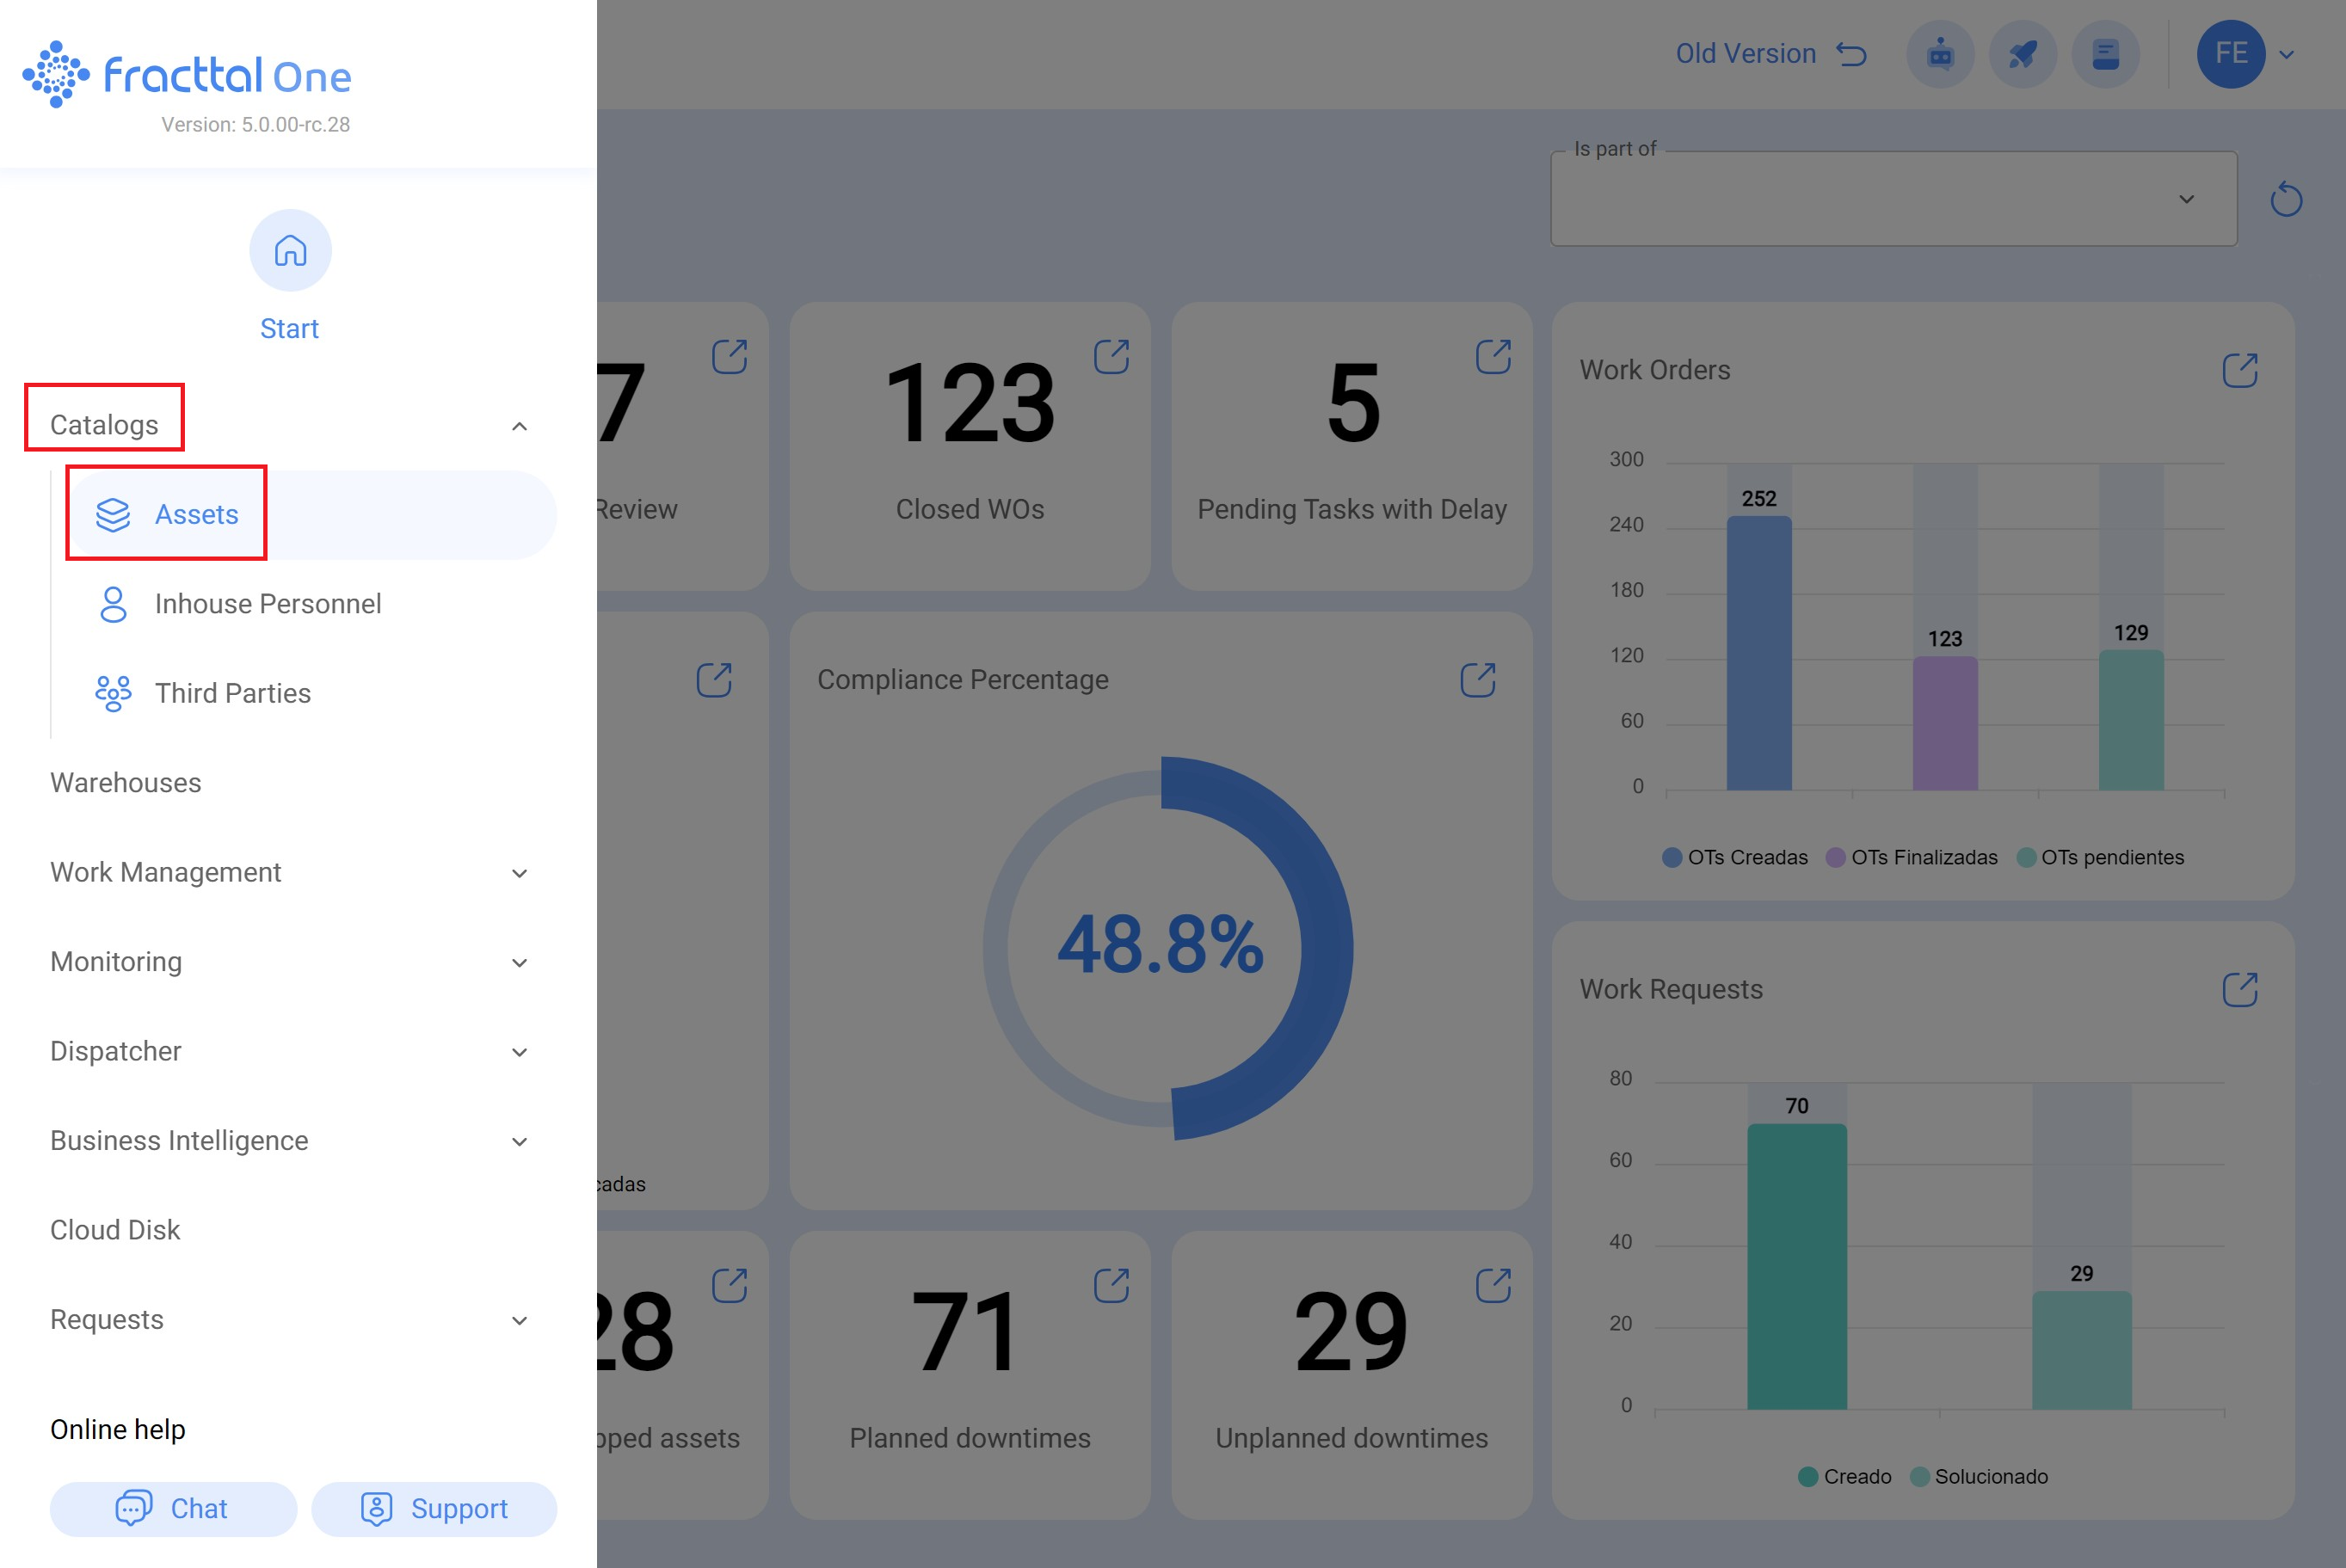Click the 70 Creado bar
The image size is (2346, 1568).
click(1797, 1266)
